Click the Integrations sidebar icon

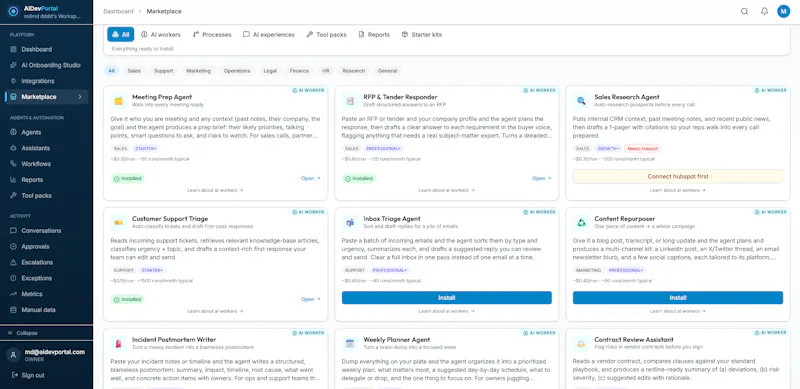point(13,81)
